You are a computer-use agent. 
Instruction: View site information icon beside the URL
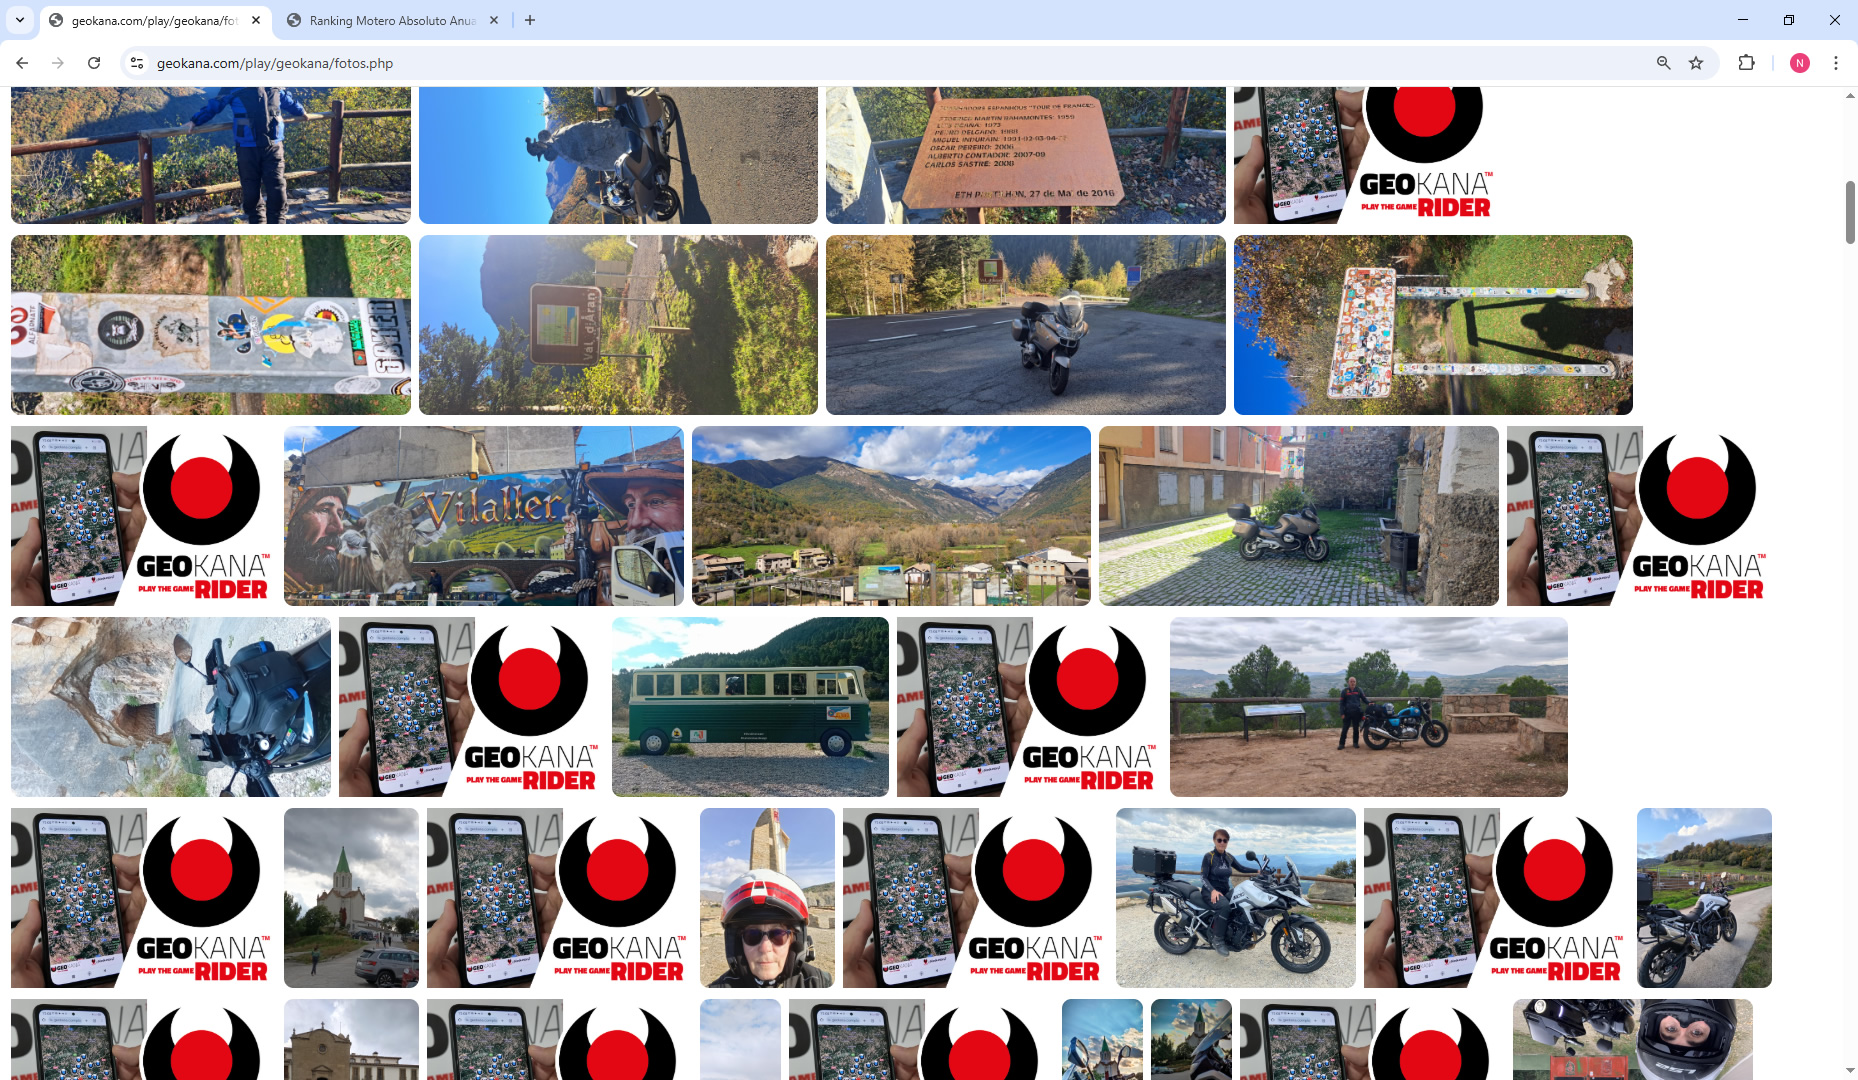coord(137,63)
